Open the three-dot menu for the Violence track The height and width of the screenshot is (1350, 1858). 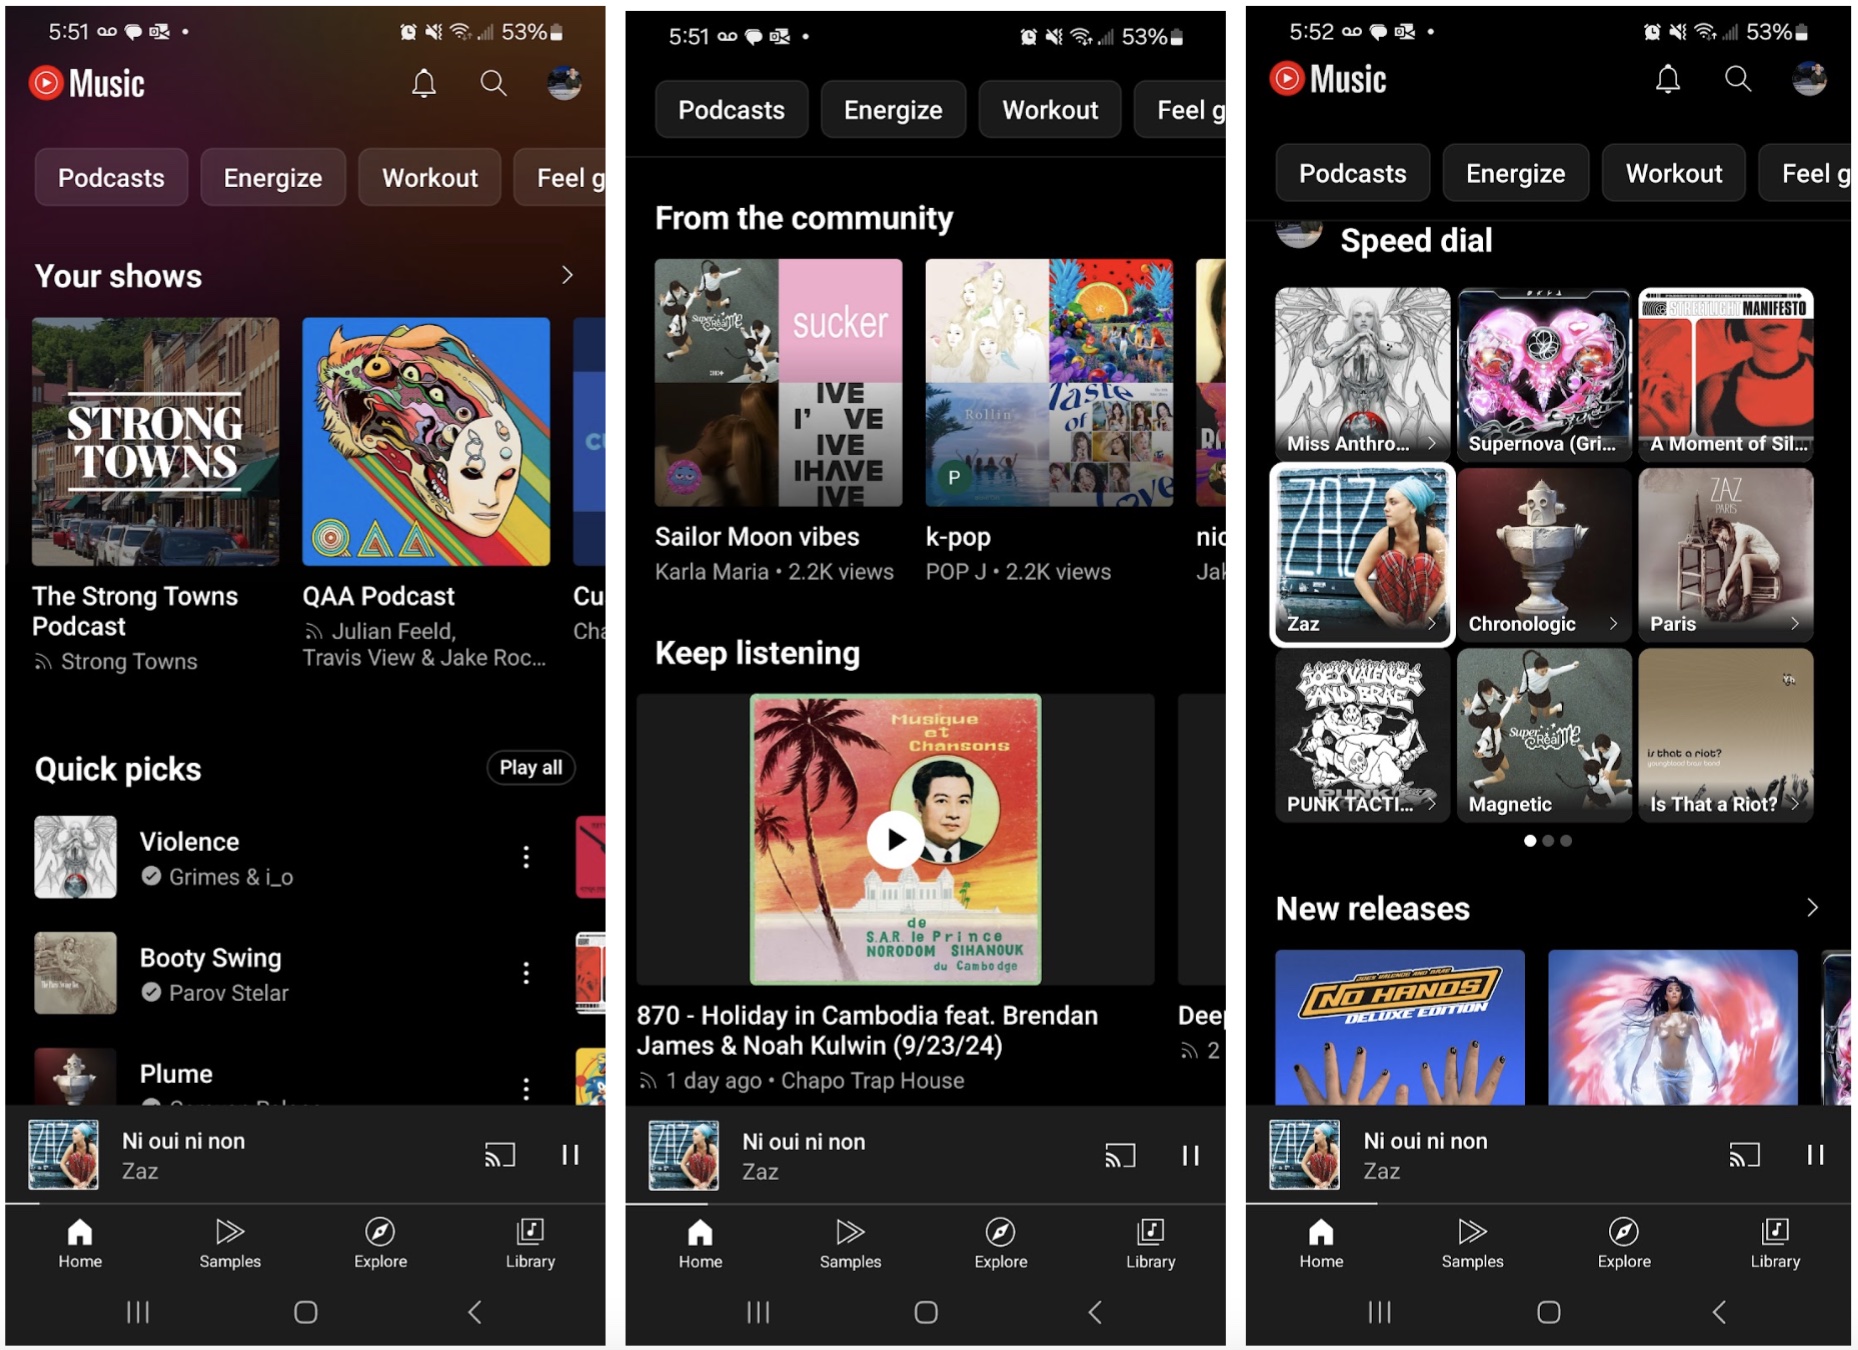pyautogui.click(x=526, y=857)
